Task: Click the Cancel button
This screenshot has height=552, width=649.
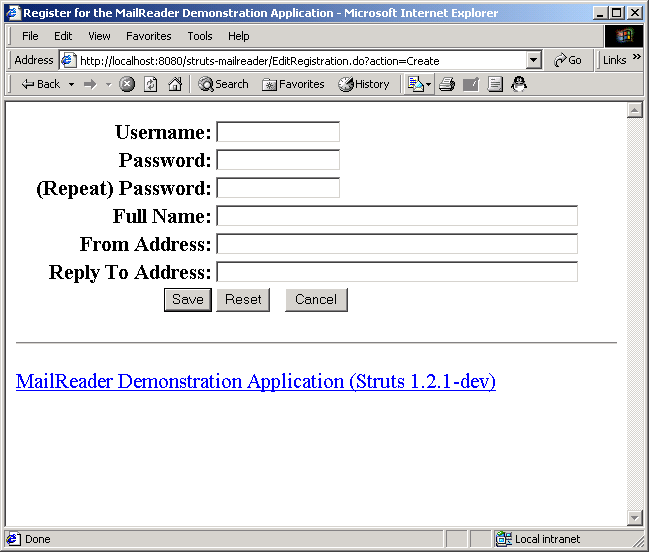Action: [316, 300]
